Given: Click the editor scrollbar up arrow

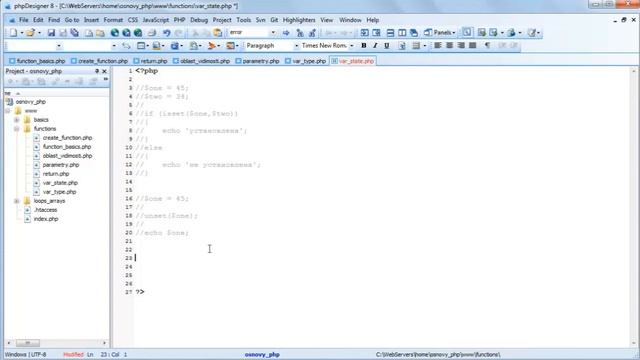Looking at the screenshot, I should [634, 71].
